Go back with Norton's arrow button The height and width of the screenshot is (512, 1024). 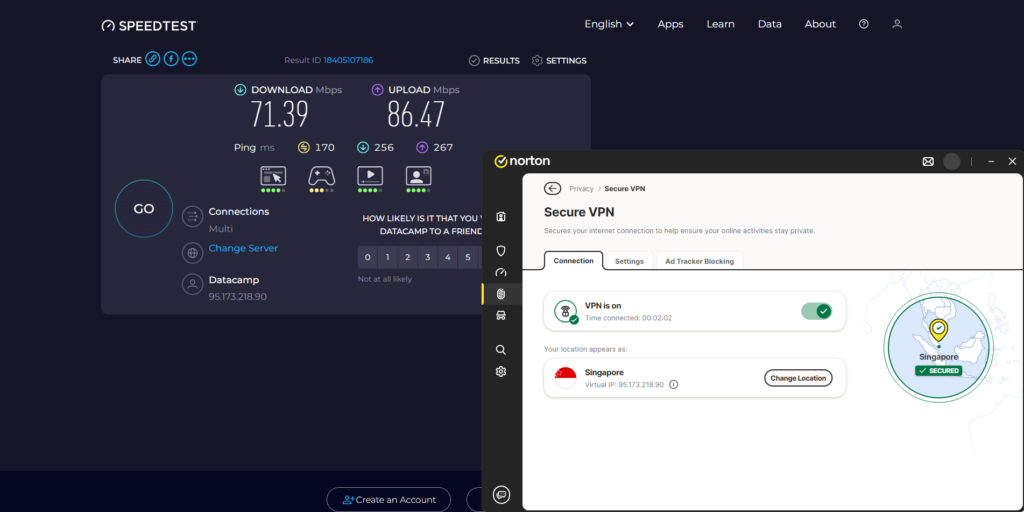[552, 189]
